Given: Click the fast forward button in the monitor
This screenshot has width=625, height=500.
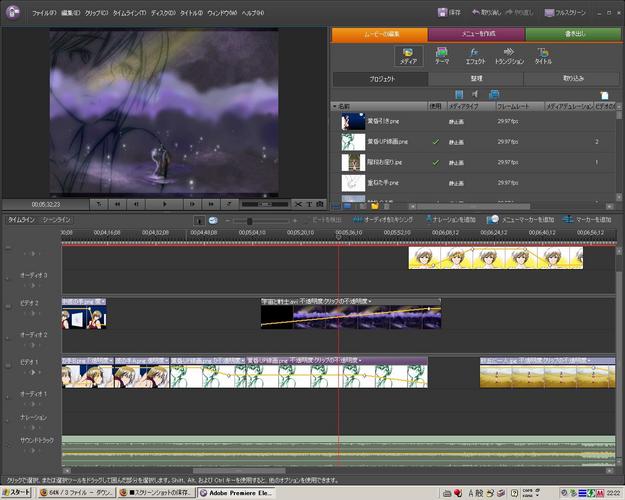Looking at the screenshot, I should (x=211, y=204).
